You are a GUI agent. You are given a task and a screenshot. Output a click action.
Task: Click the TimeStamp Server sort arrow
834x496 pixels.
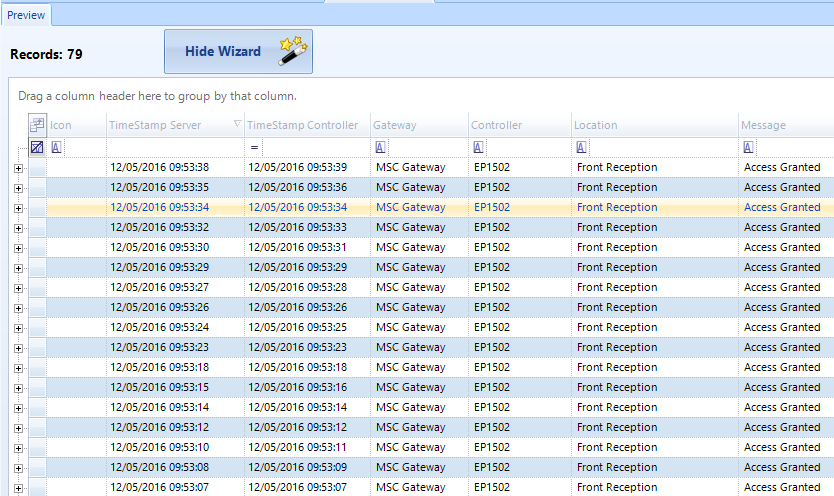237,124
